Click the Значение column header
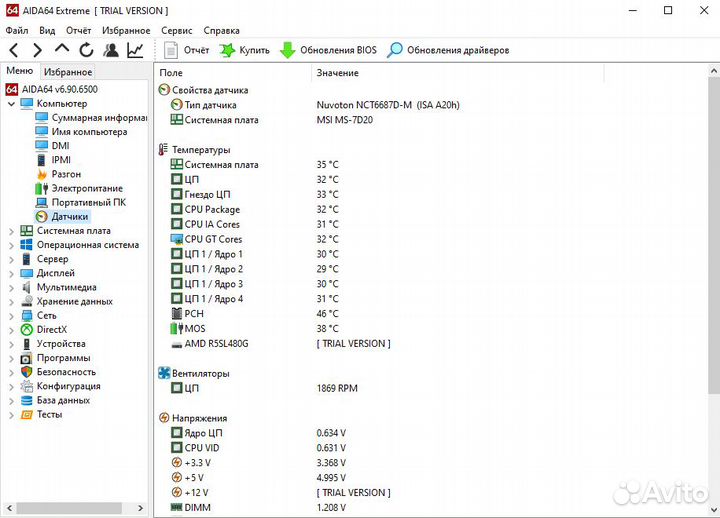720x518 pixels. [x=337, y=73]
